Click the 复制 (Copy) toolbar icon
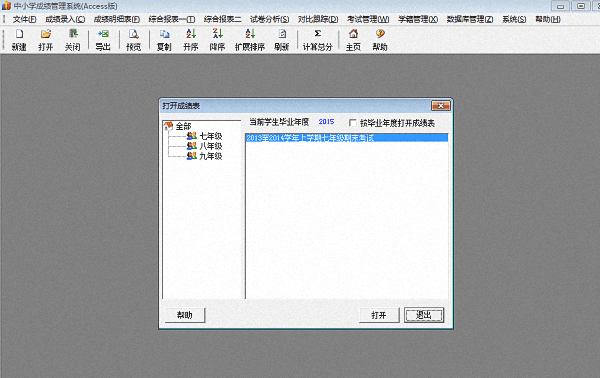This screenshot has width=600, height=378. click(164, 39)
